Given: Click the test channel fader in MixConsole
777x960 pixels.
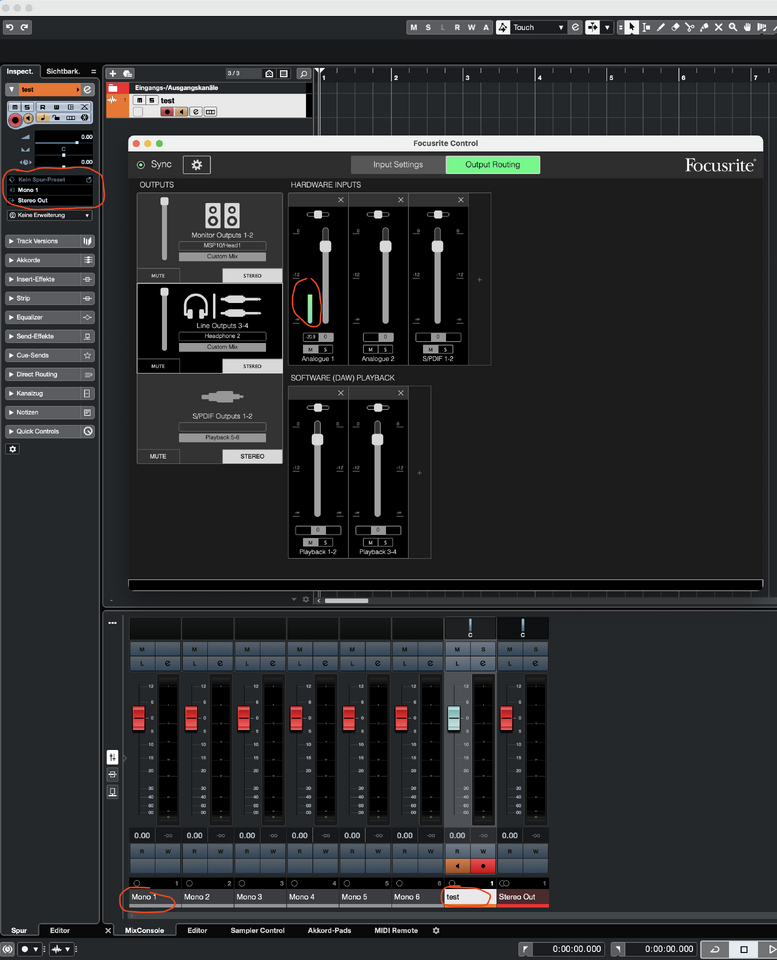Looking at the screenshot, I should 454,718.
